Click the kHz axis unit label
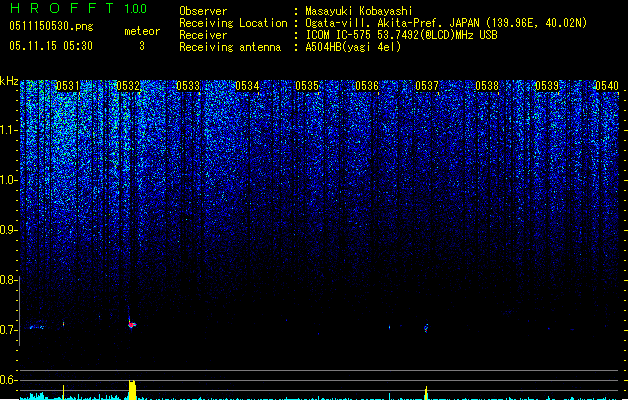 pyautogui.click(x=9, y=81)
